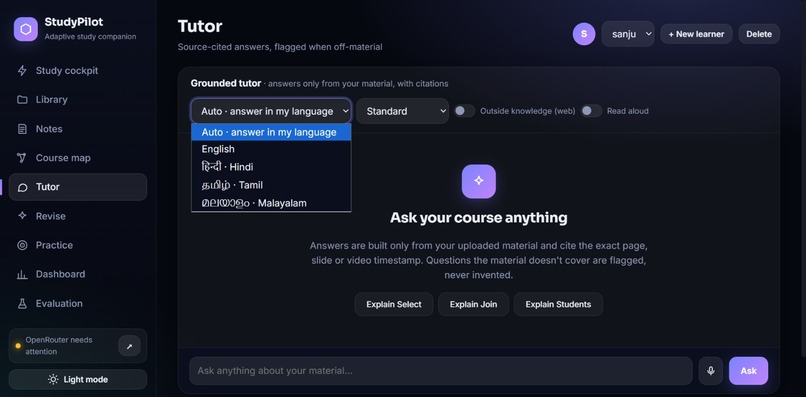Select Hindi from language list
806x397 pixels.
[271, 167]
